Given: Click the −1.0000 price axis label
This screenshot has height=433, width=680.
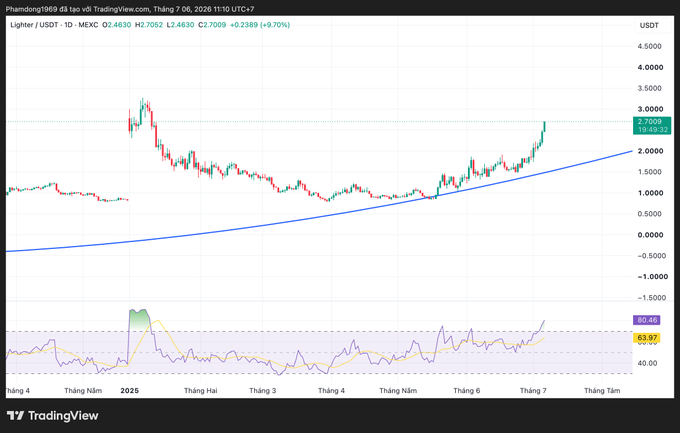Looking at the screenshot, I should tap(652, 277).
